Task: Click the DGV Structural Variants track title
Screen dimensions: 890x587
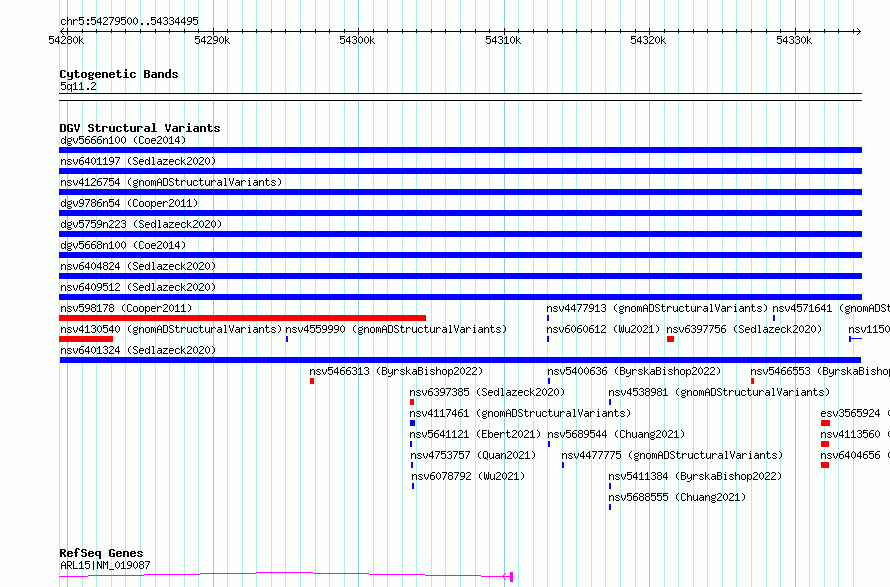Action: pos(140,128)
